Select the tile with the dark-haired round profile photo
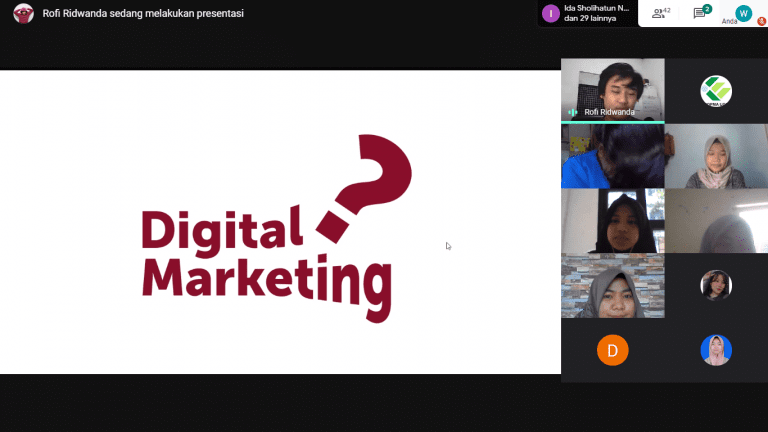Image resolution: width=768 pixels, height=432 pixels. point(716,286)
